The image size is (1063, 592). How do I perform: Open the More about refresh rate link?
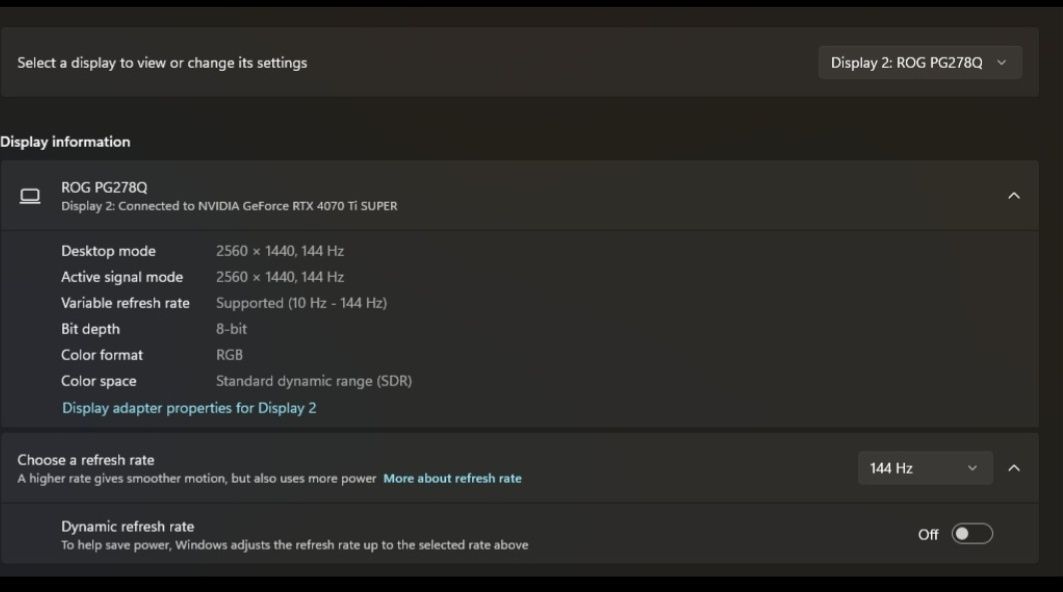[x=452, y=478]
